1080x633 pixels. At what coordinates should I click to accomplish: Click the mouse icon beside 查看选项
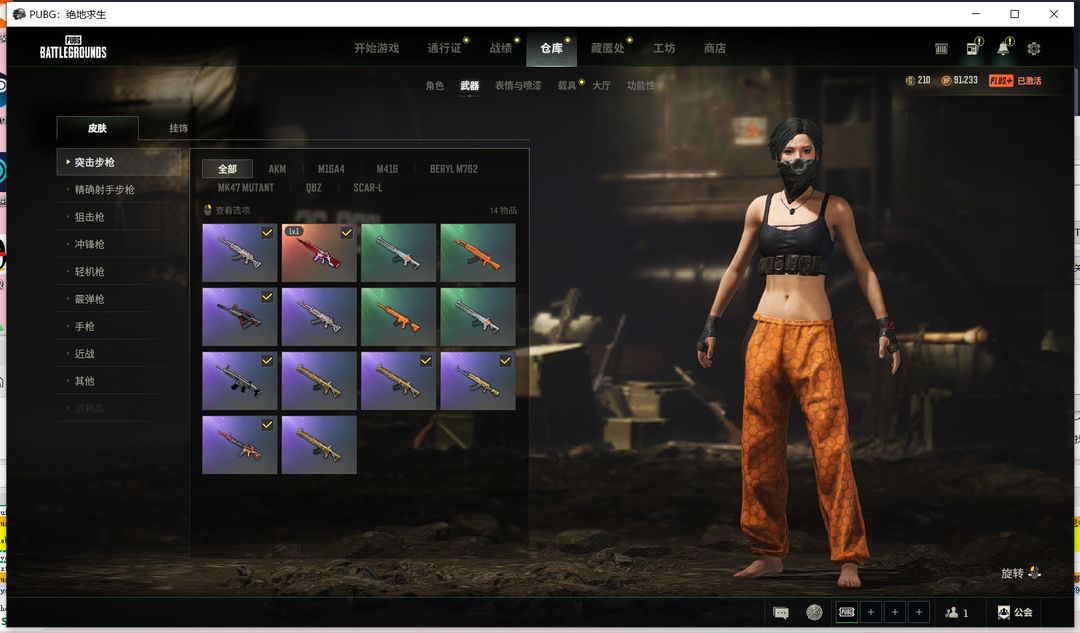[208, 209]
